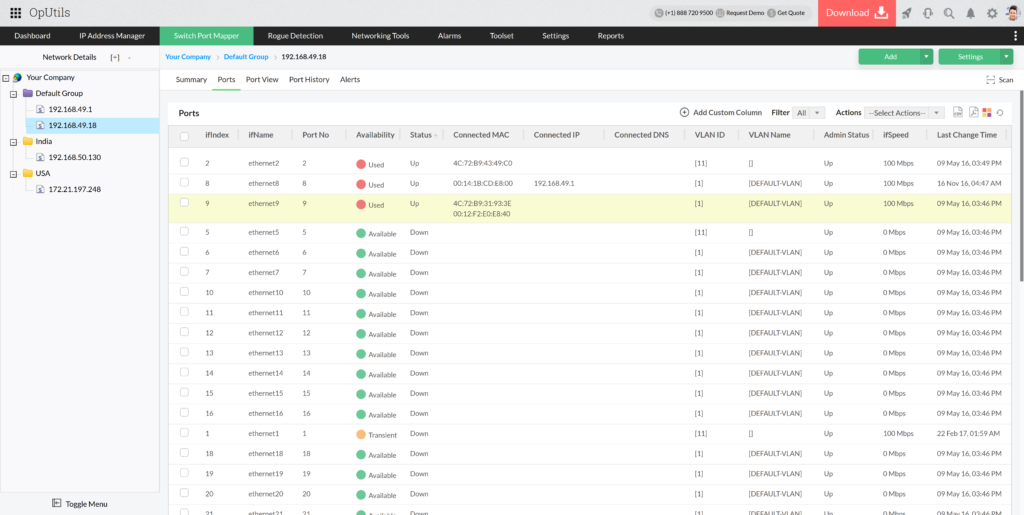This screenshot has height=515, width=1024.
Task: Collapse the India group in the tree
Action: 13,142
